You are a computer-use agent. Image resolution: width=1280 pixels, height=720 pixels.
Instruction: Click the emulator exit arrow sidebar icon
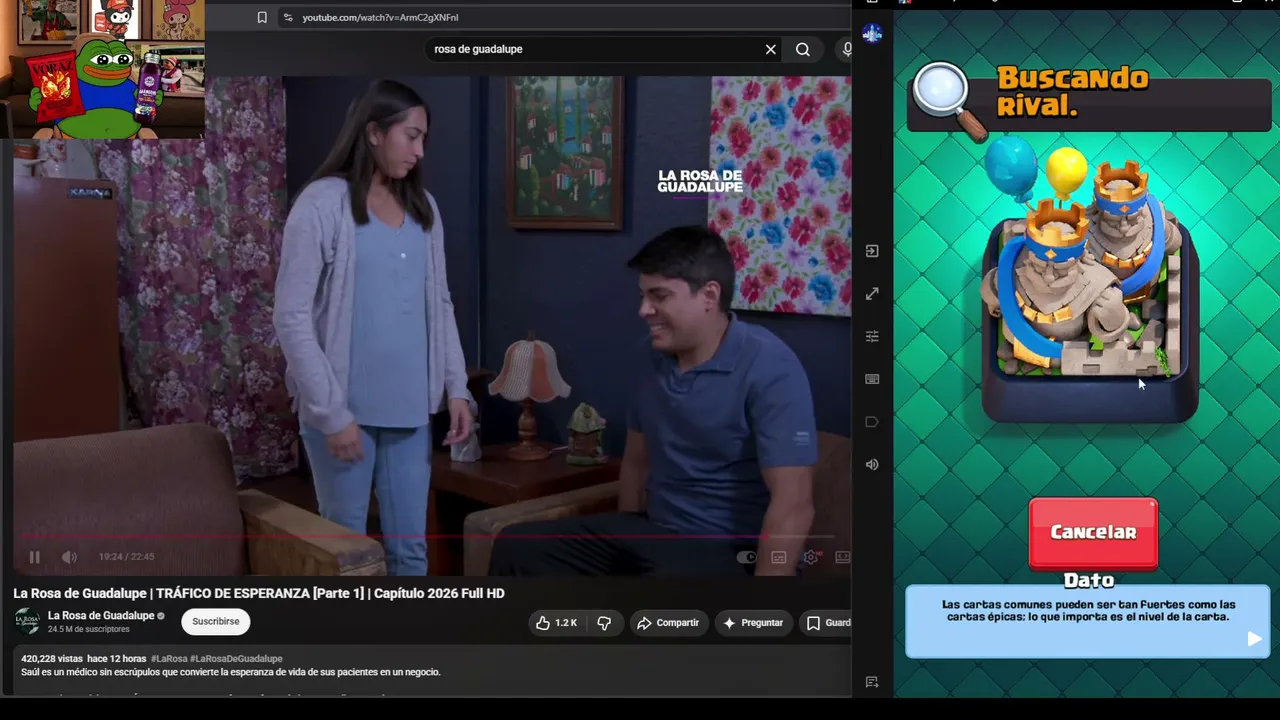point(872,251)
